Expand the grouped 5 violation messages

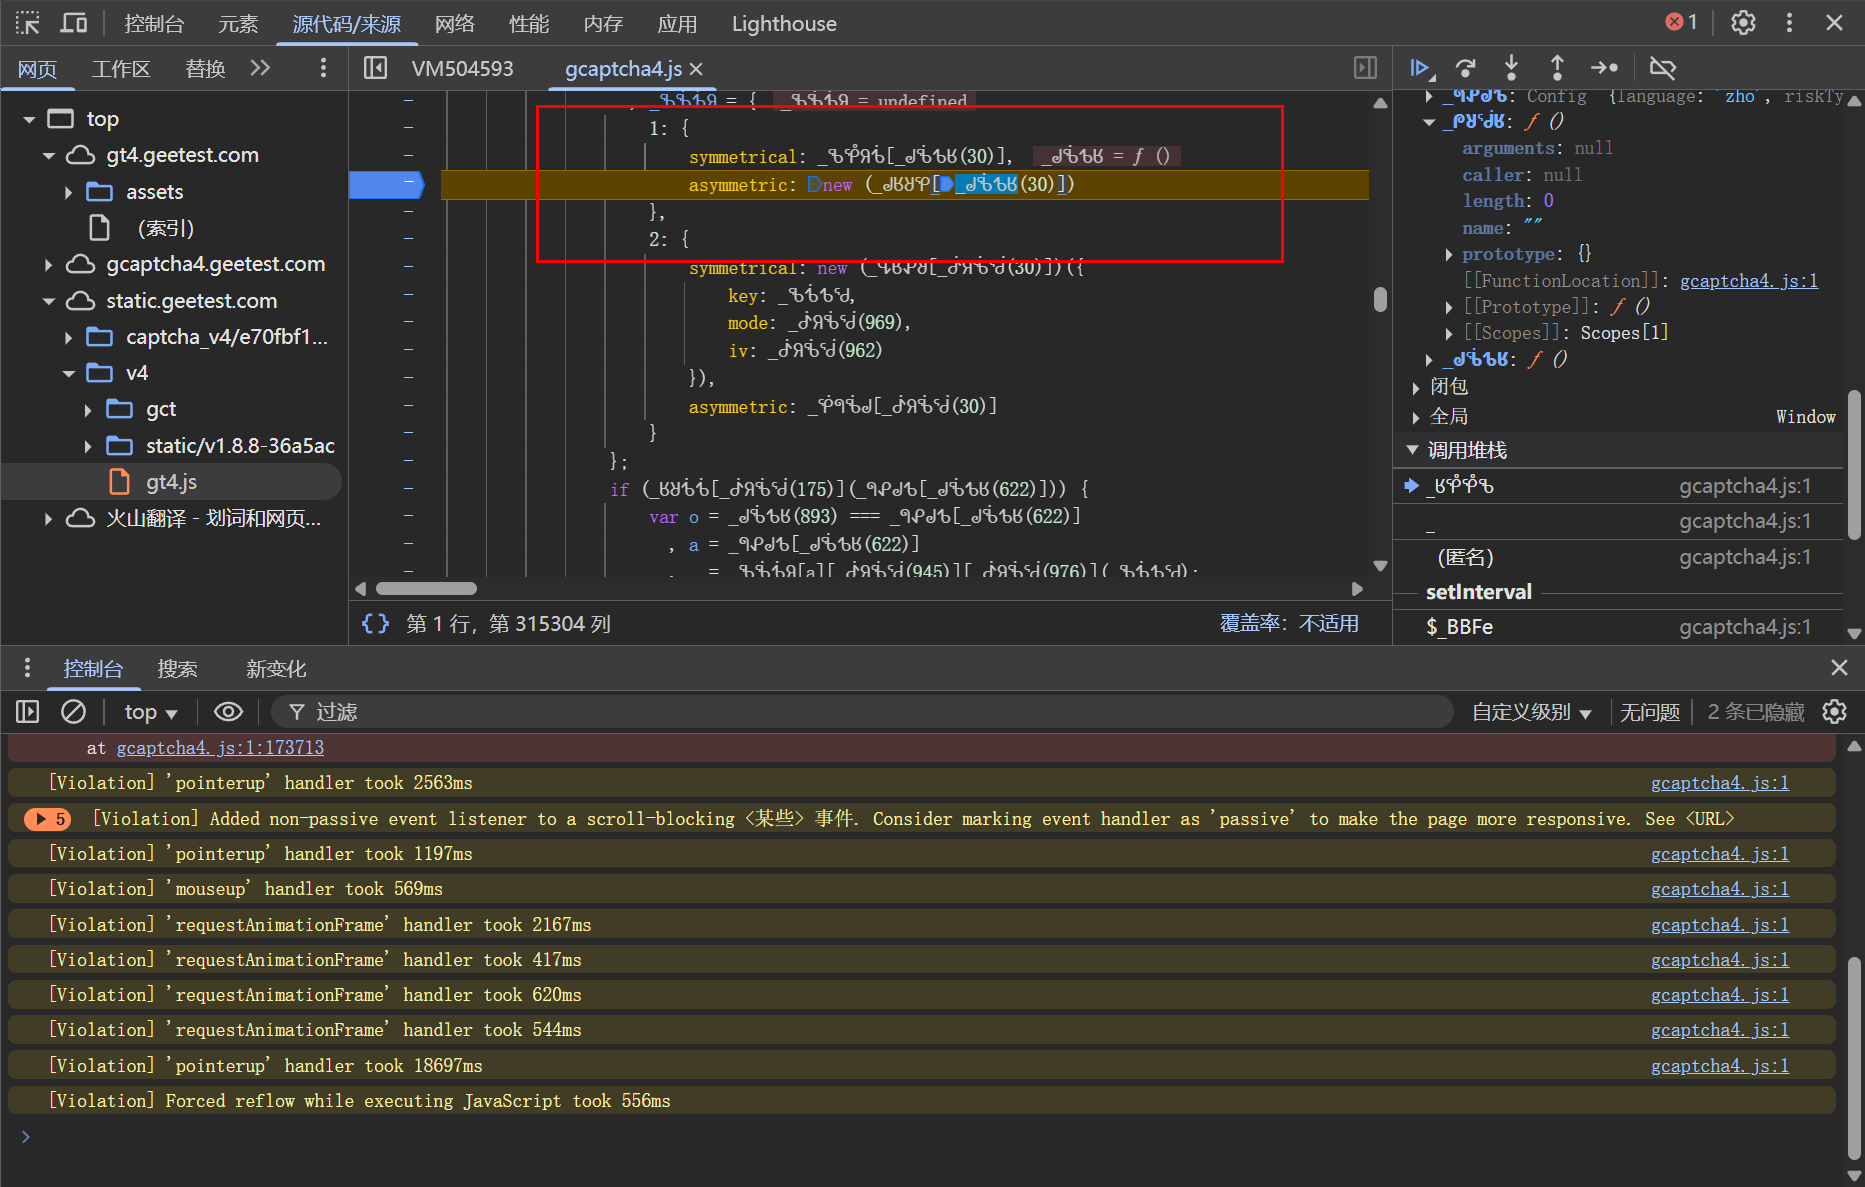(x=47, y=819)
